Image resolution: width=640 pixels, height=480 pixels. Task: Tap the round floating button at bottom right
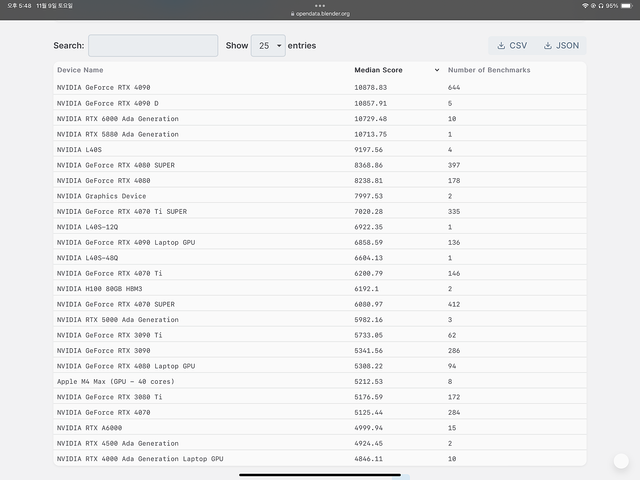pyautogui.click(x=621, y=461)
